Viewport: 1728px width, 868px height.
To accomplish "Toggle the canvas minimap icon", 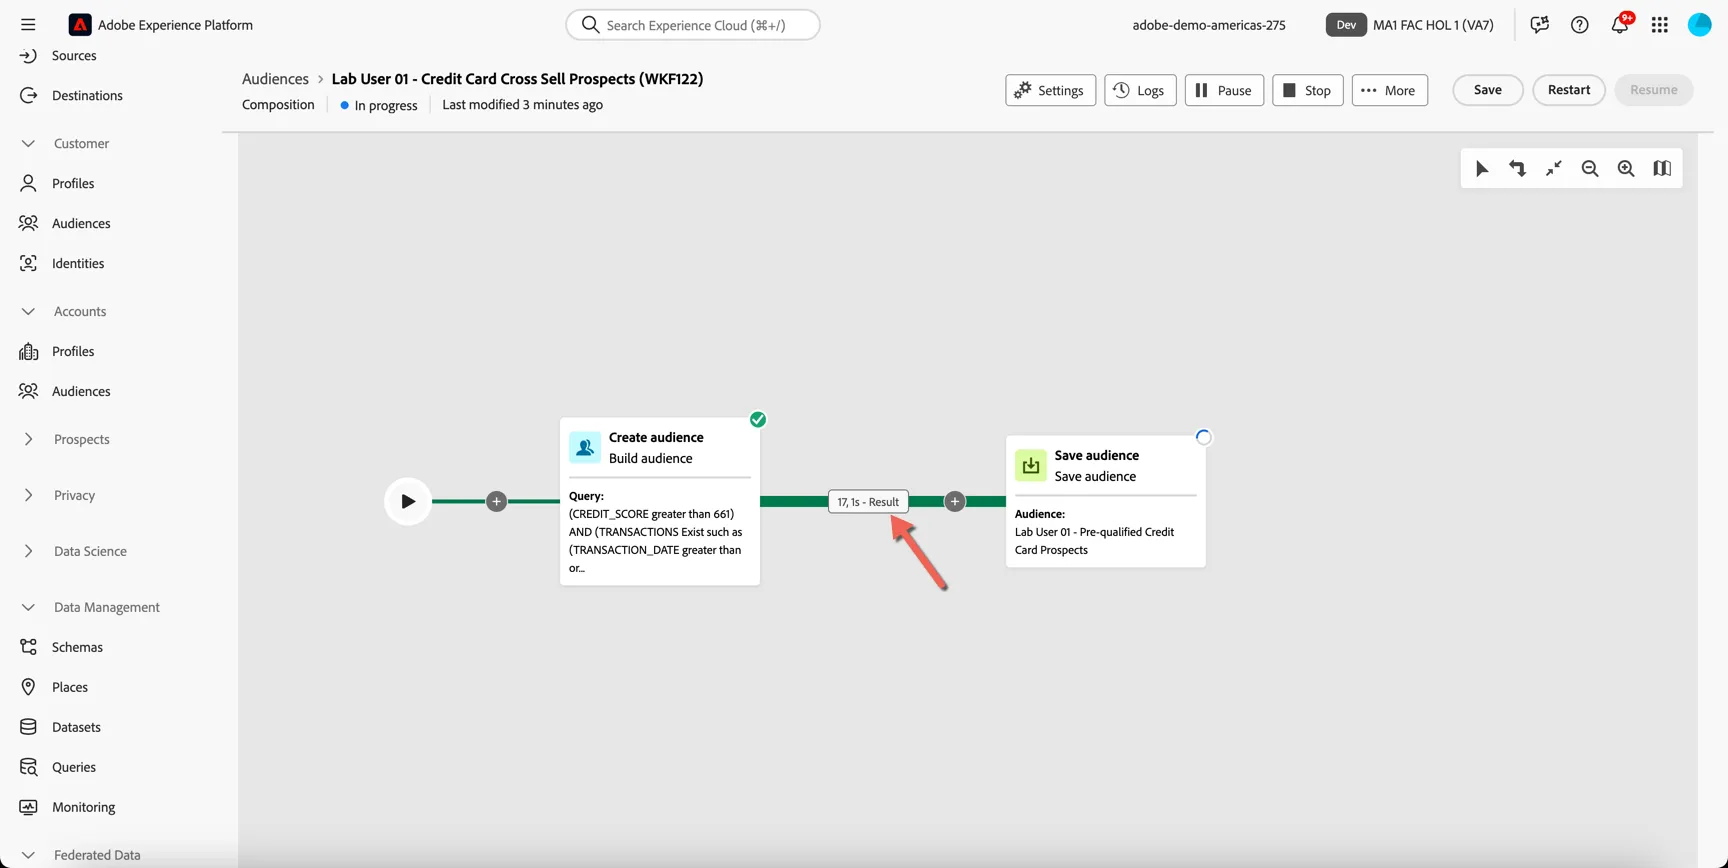I will pyautogui.click(x=1662, y=169).
